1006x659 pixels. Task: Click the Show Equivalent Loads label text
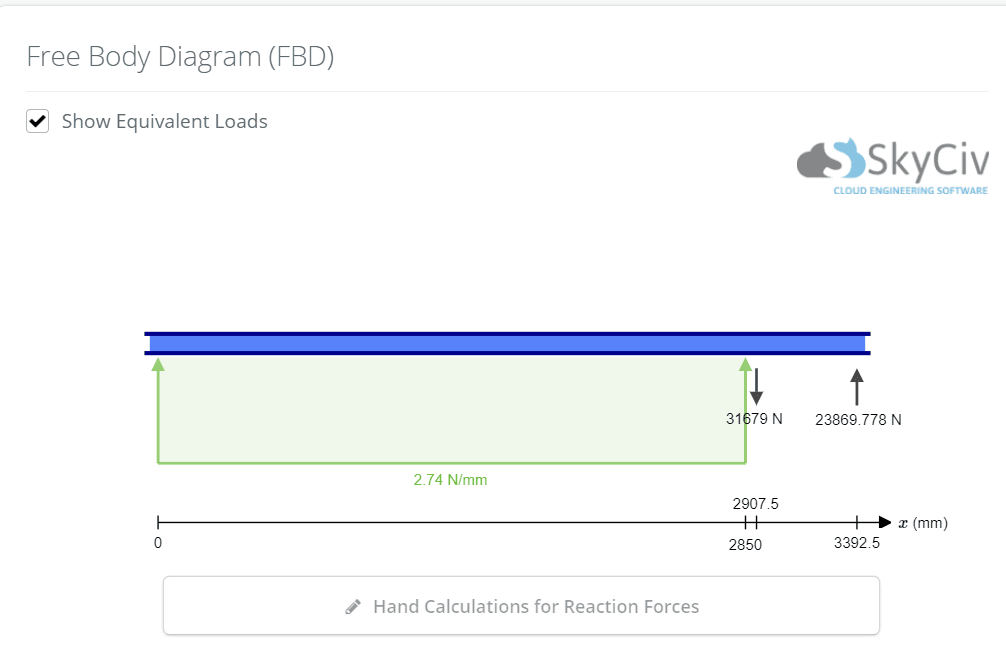pyautogui.click(x=165, y=122)
